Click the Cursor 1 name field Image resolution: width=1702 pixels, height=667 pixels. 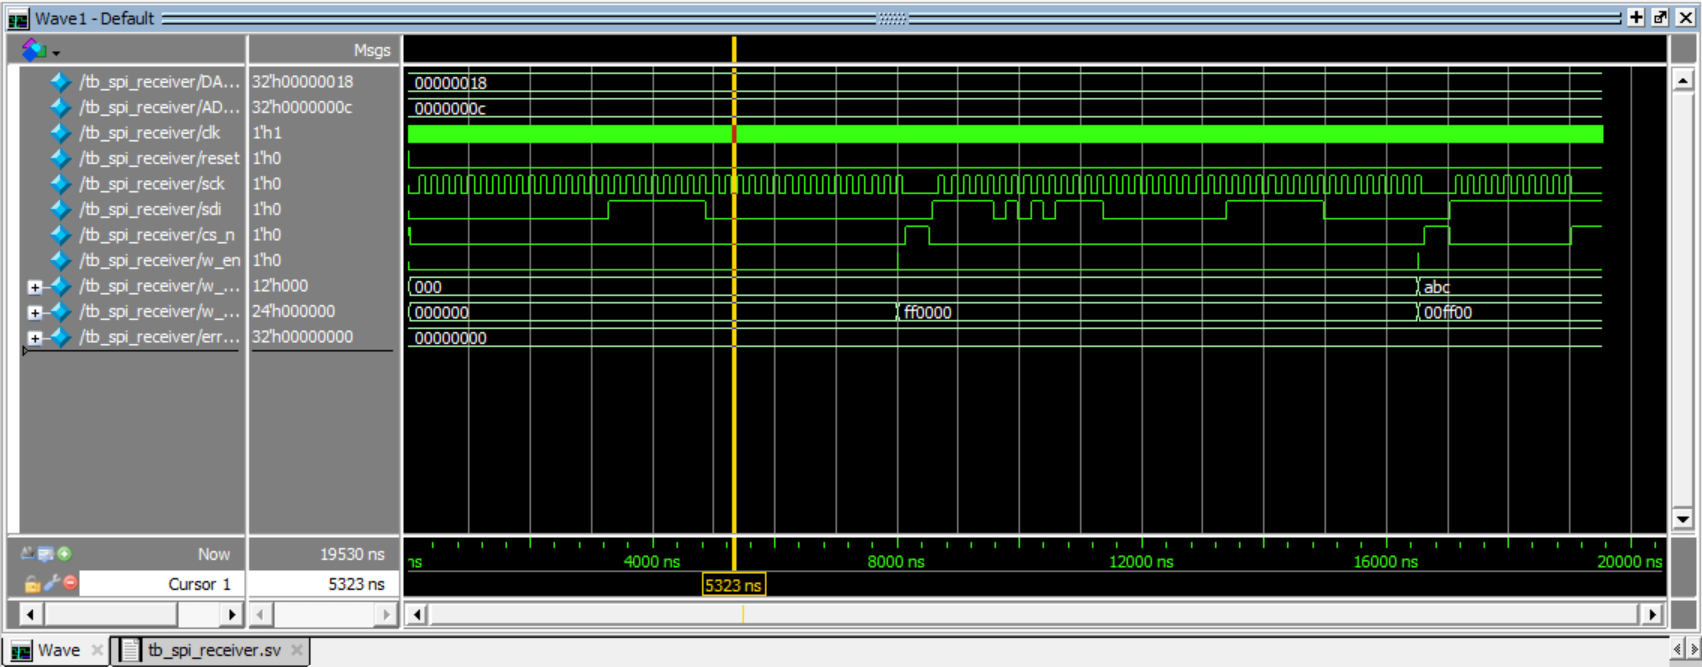160,584
